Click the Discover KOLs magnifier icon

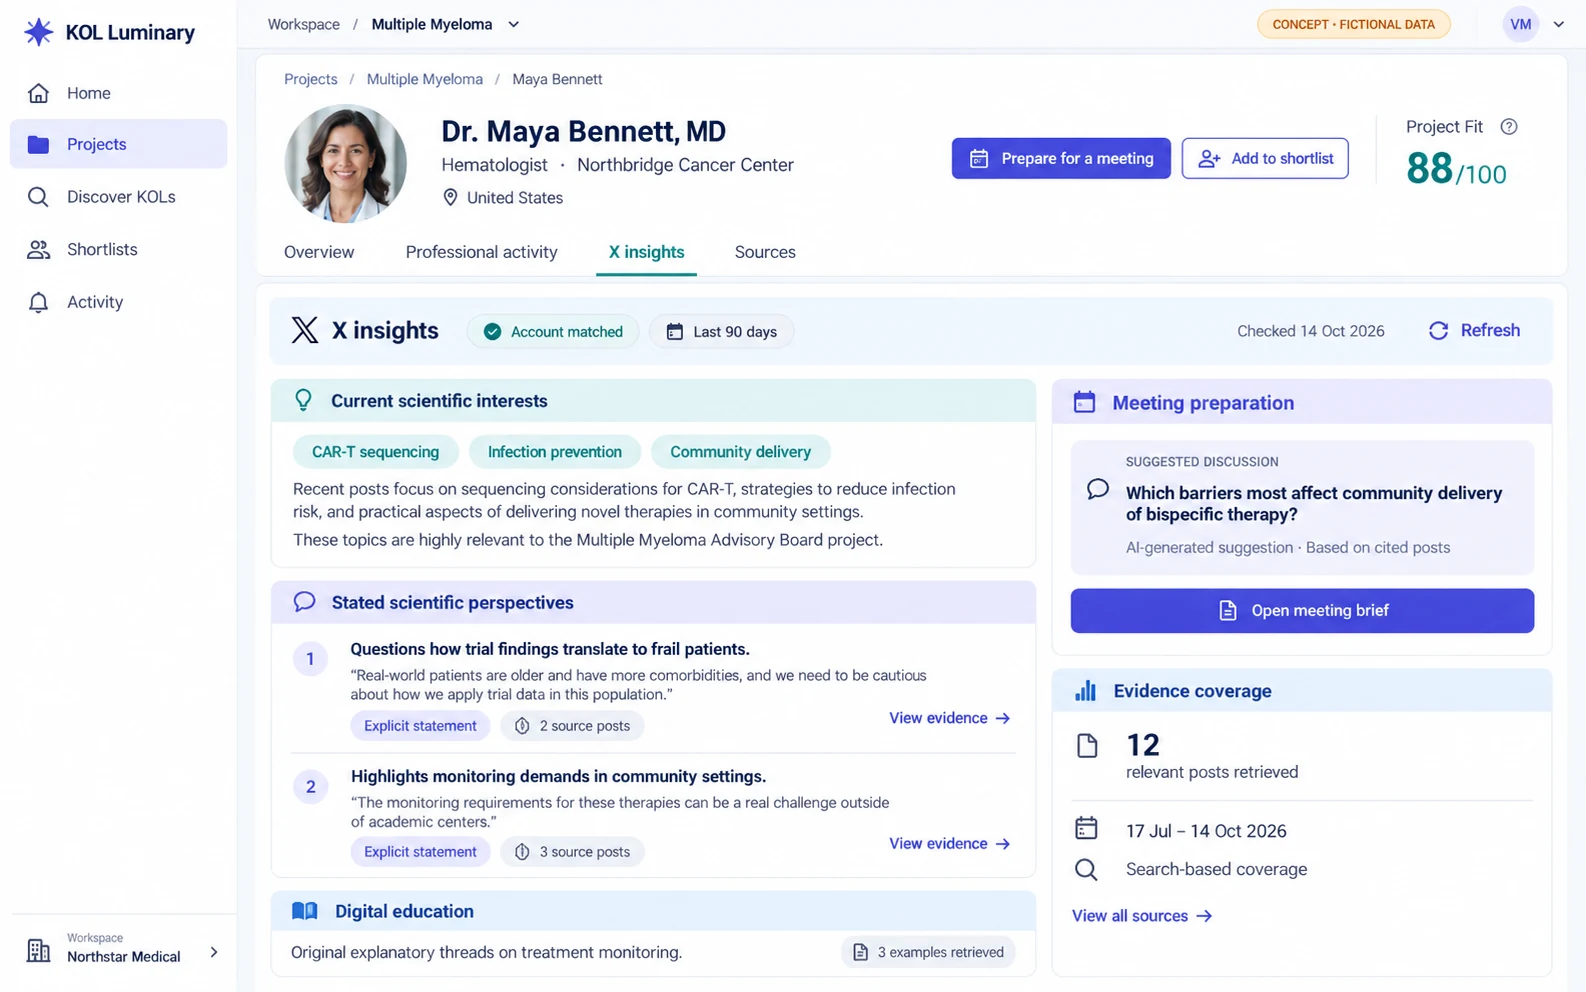tap(38, 197)
